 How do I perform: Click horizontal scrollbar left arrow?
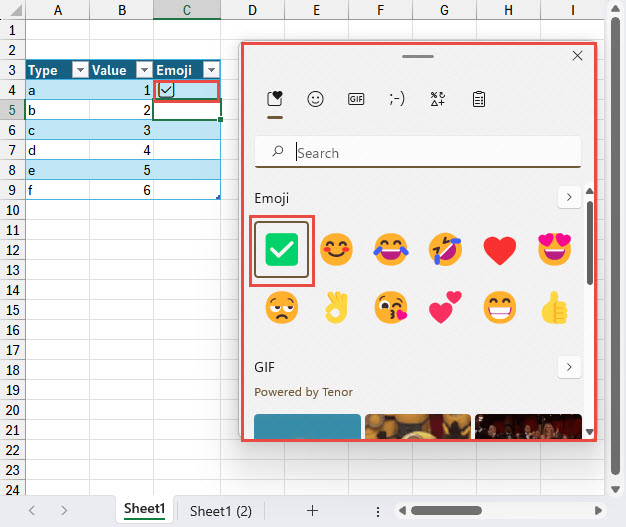point(402,511)
